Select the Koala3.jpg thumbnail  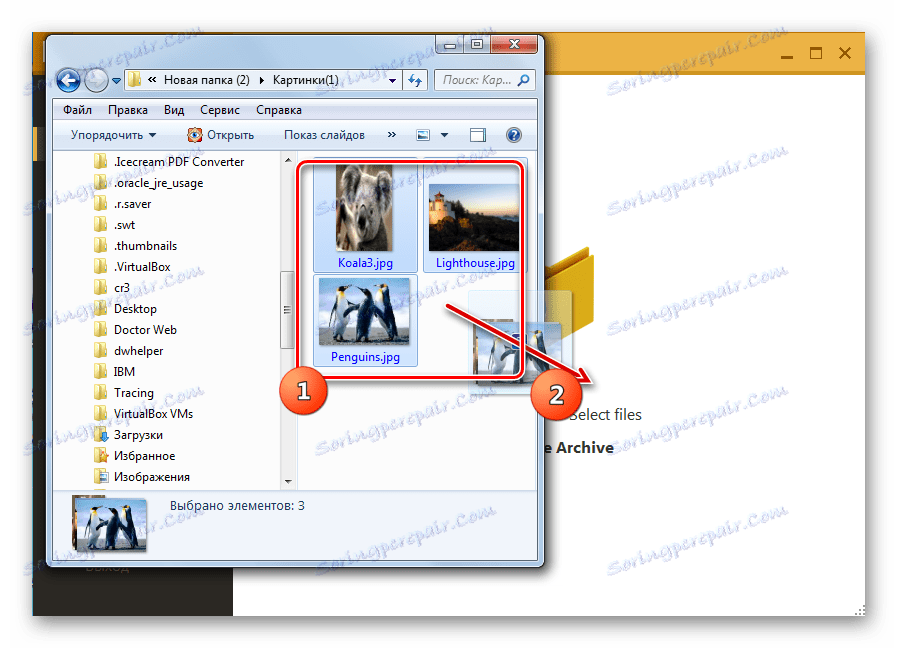pos(364,209)
